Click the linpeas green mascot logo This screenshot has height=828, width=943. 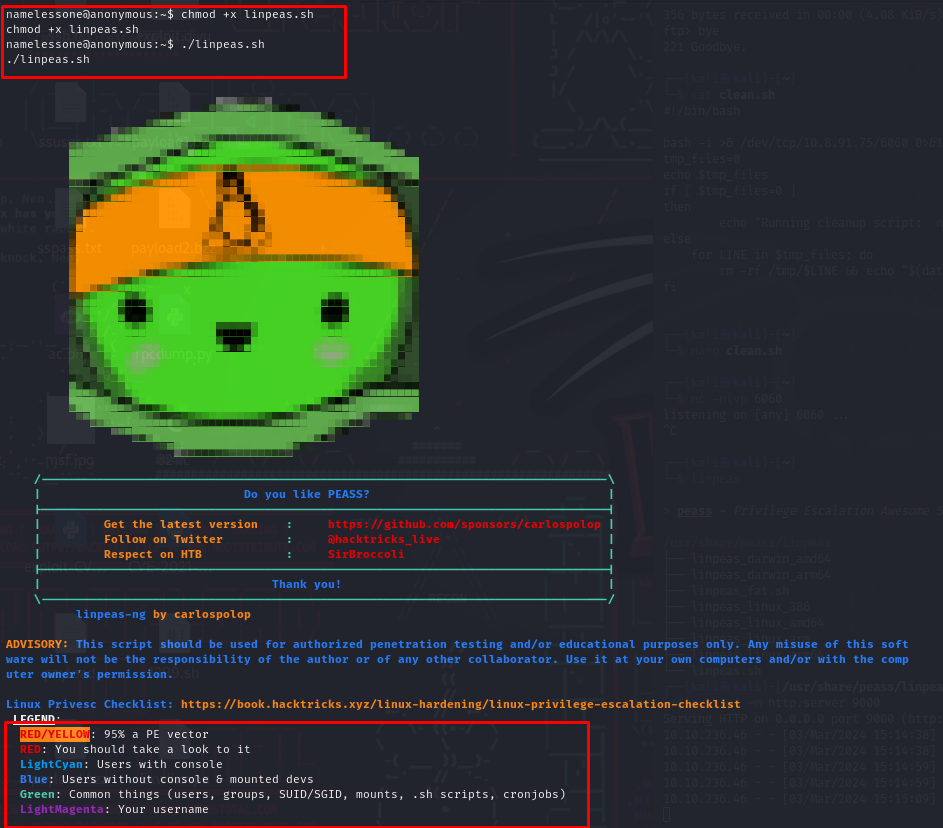(244, 277)
